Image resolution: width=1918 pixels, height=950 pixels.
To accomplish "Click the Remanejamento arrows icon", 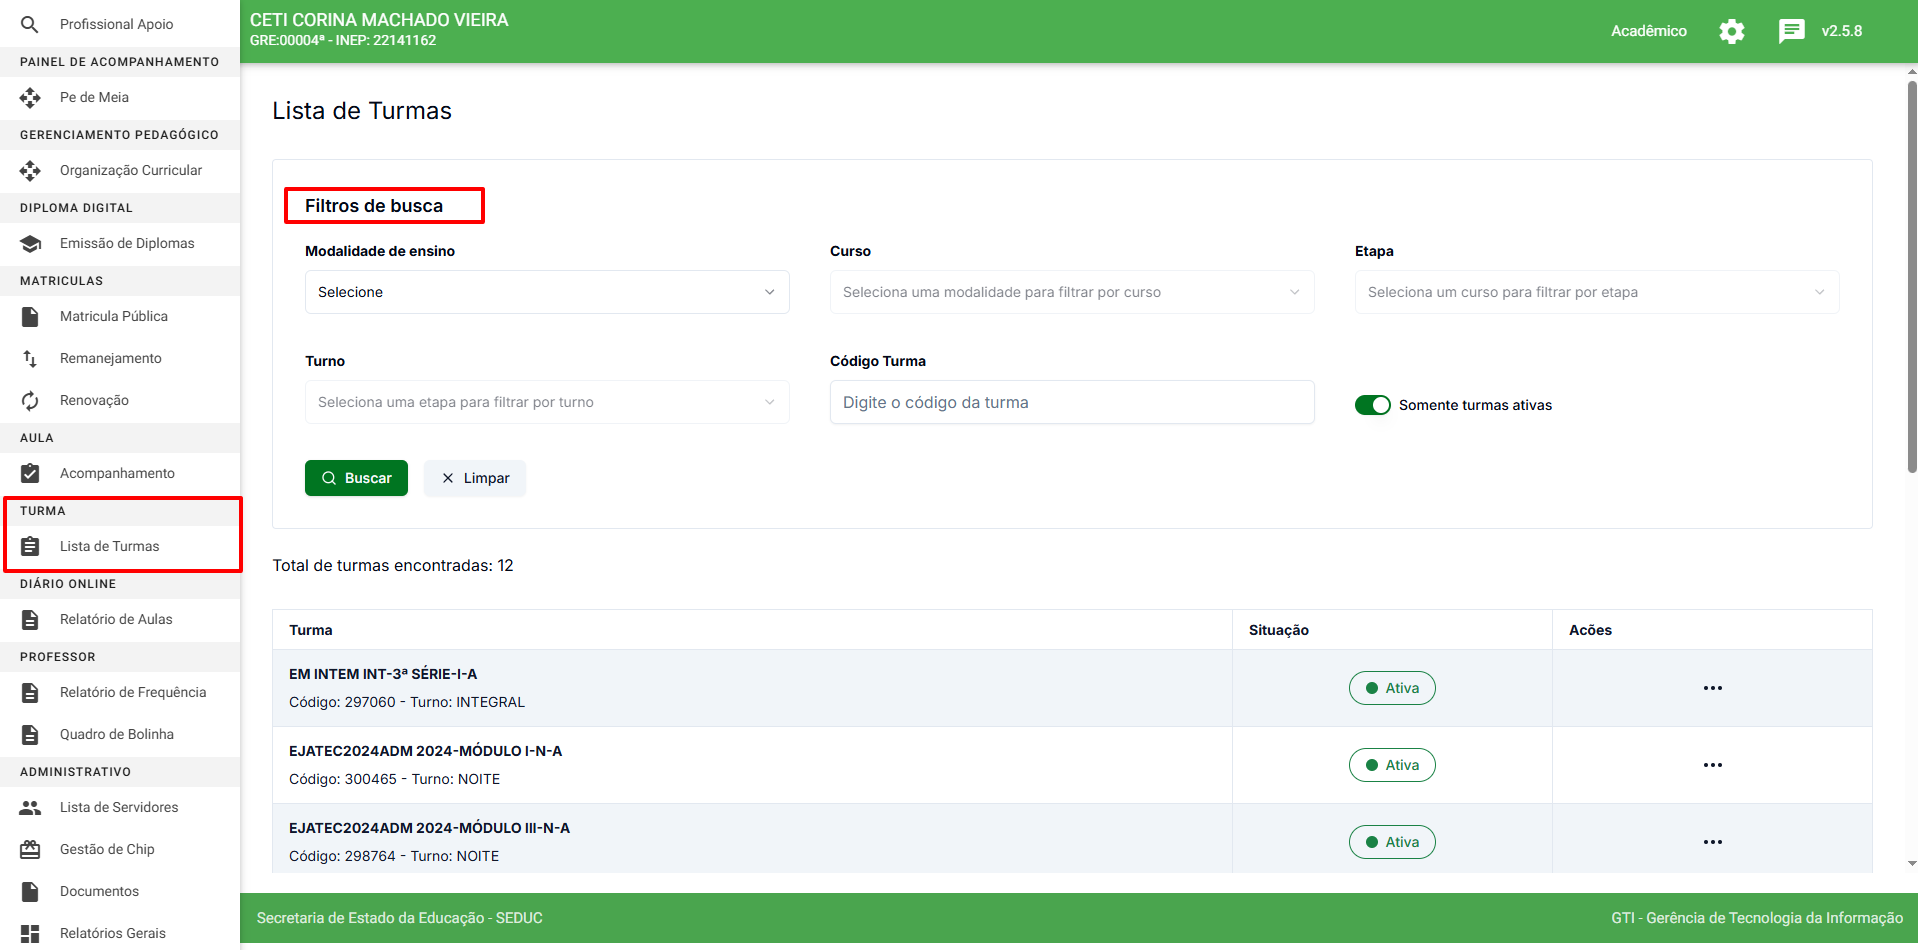I will [30, 358].
